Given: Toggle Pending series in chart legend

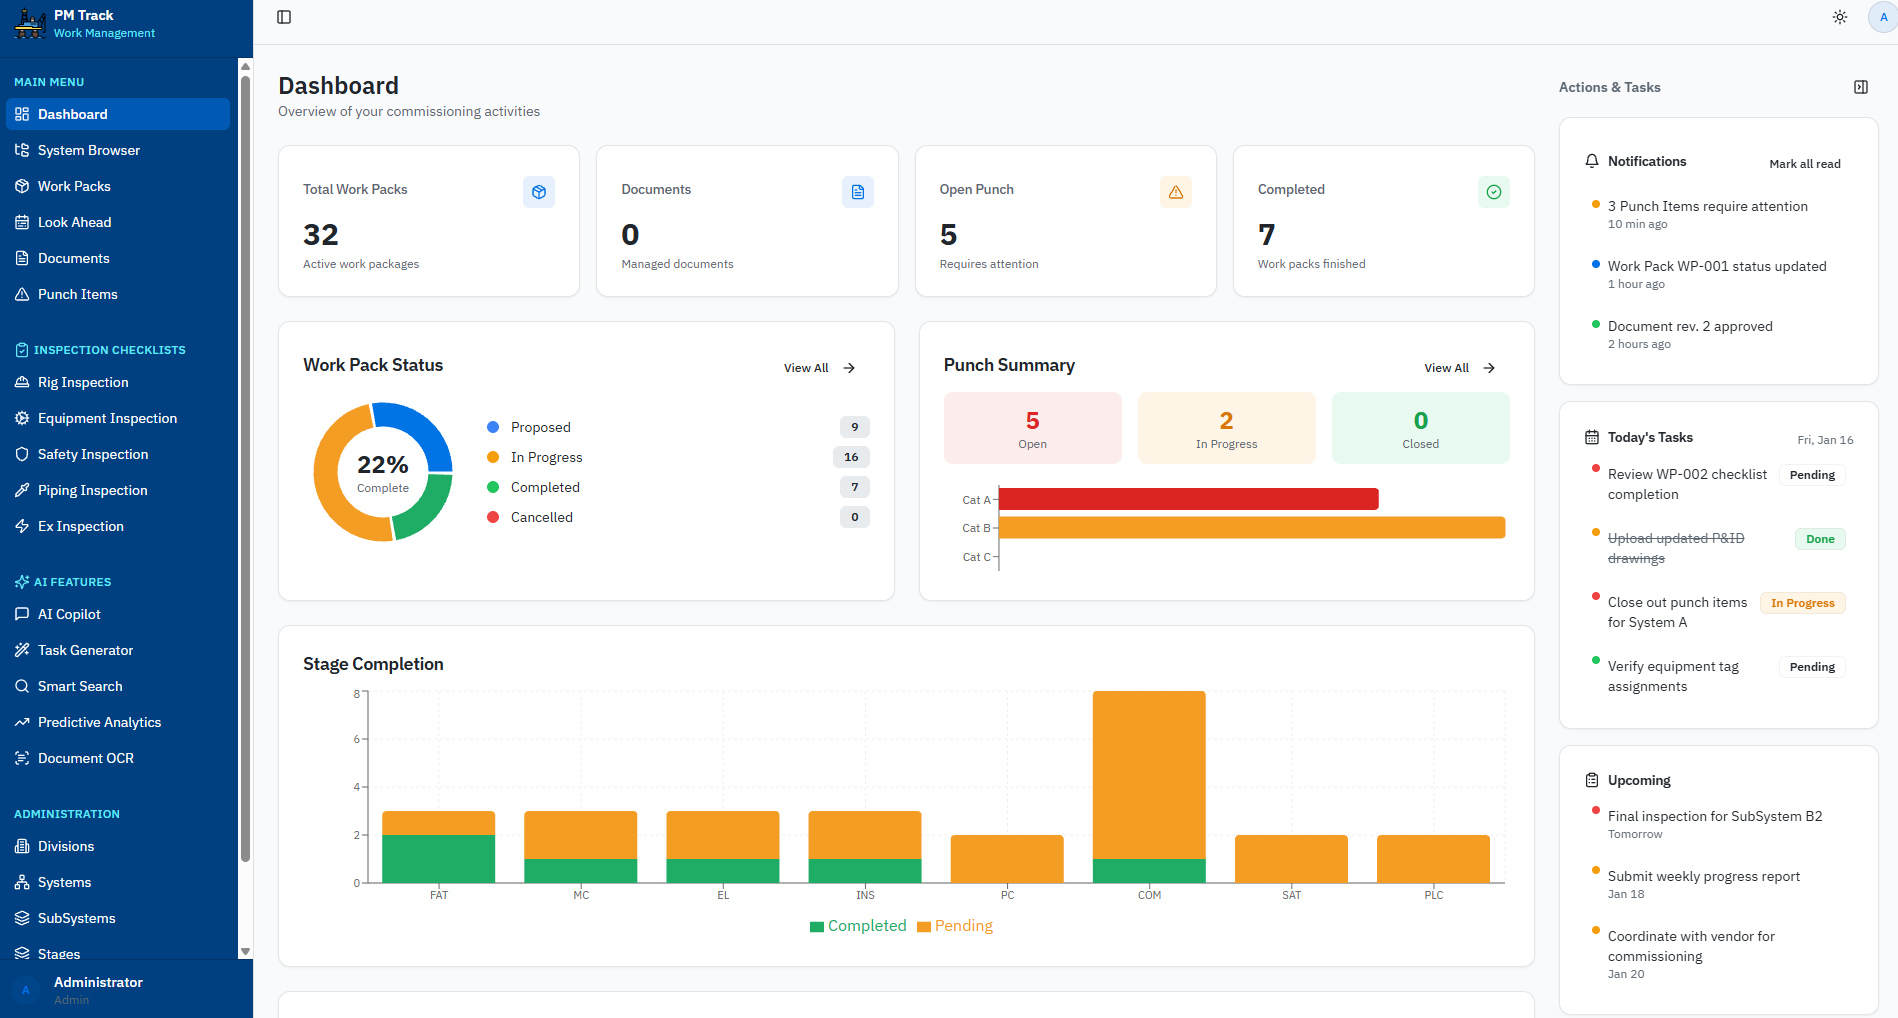Looking at the screenshot, I should pyautogui.click(x=955, y=926).
